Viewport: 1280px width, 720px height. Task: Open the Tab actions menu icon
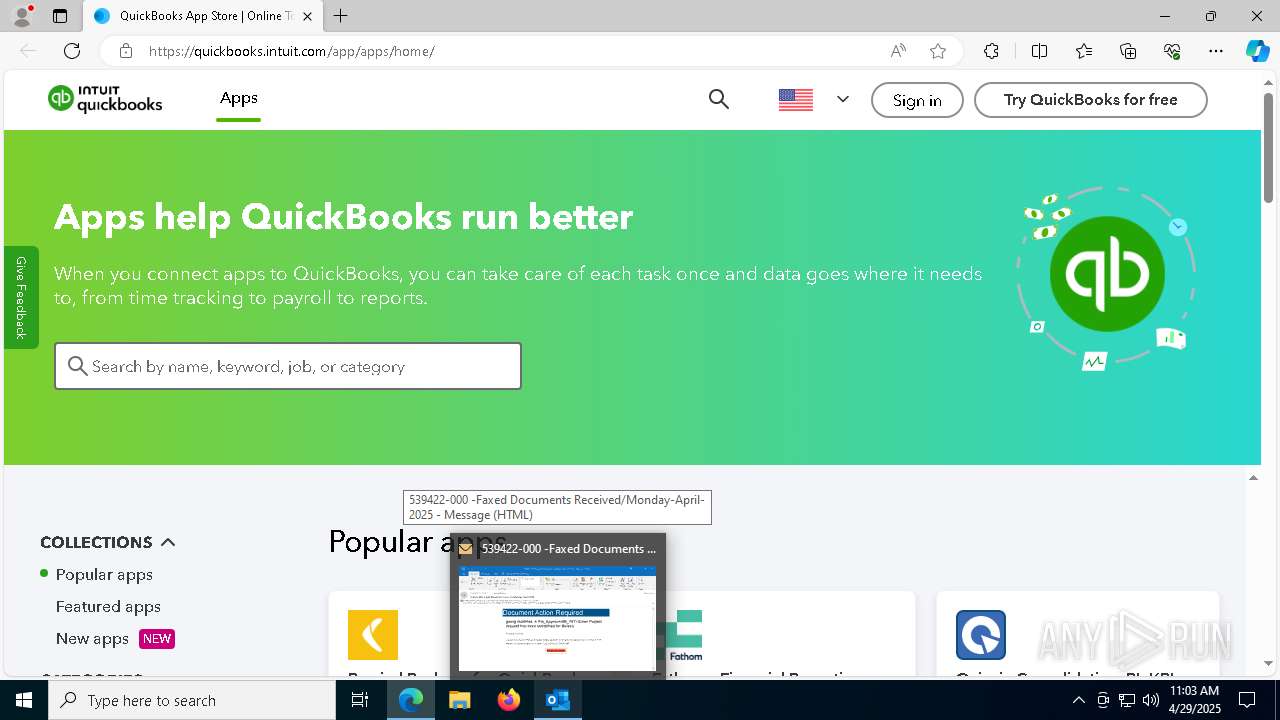coord(60,16)
